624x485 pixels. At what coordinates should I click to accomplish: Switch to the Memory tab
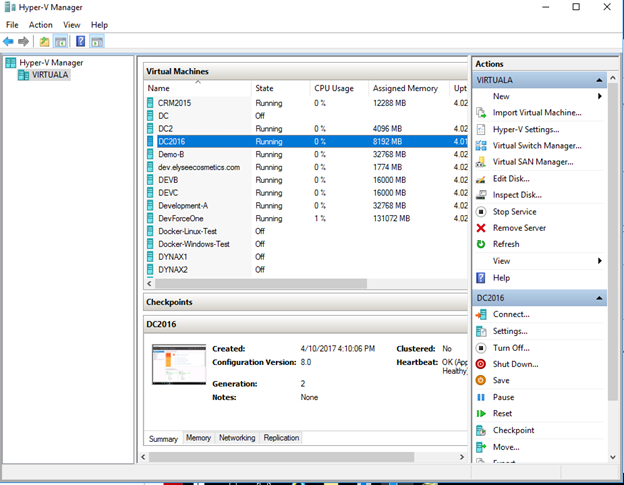(x=198, y=438)
